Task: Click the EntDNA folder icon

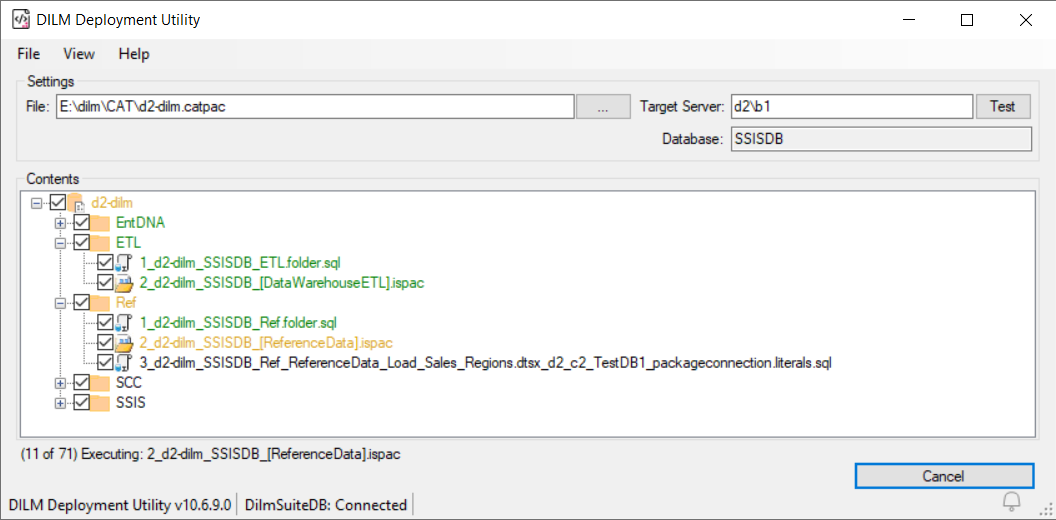Action: (100, 222)
